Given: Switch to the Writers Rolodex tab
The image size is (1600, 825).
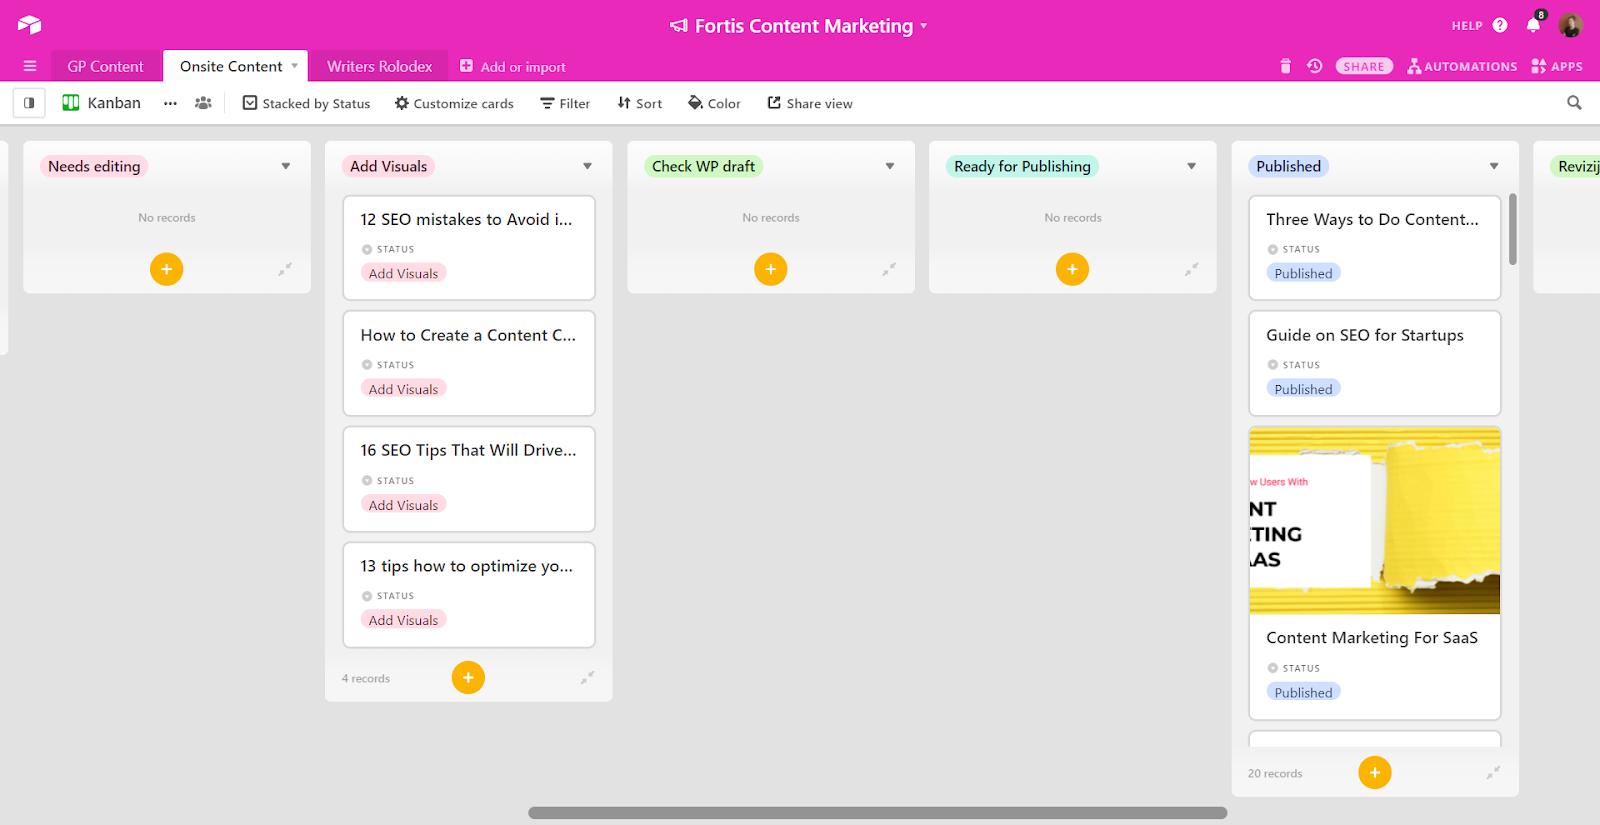Looking at the screenshot, I should (x=379, y=67).
